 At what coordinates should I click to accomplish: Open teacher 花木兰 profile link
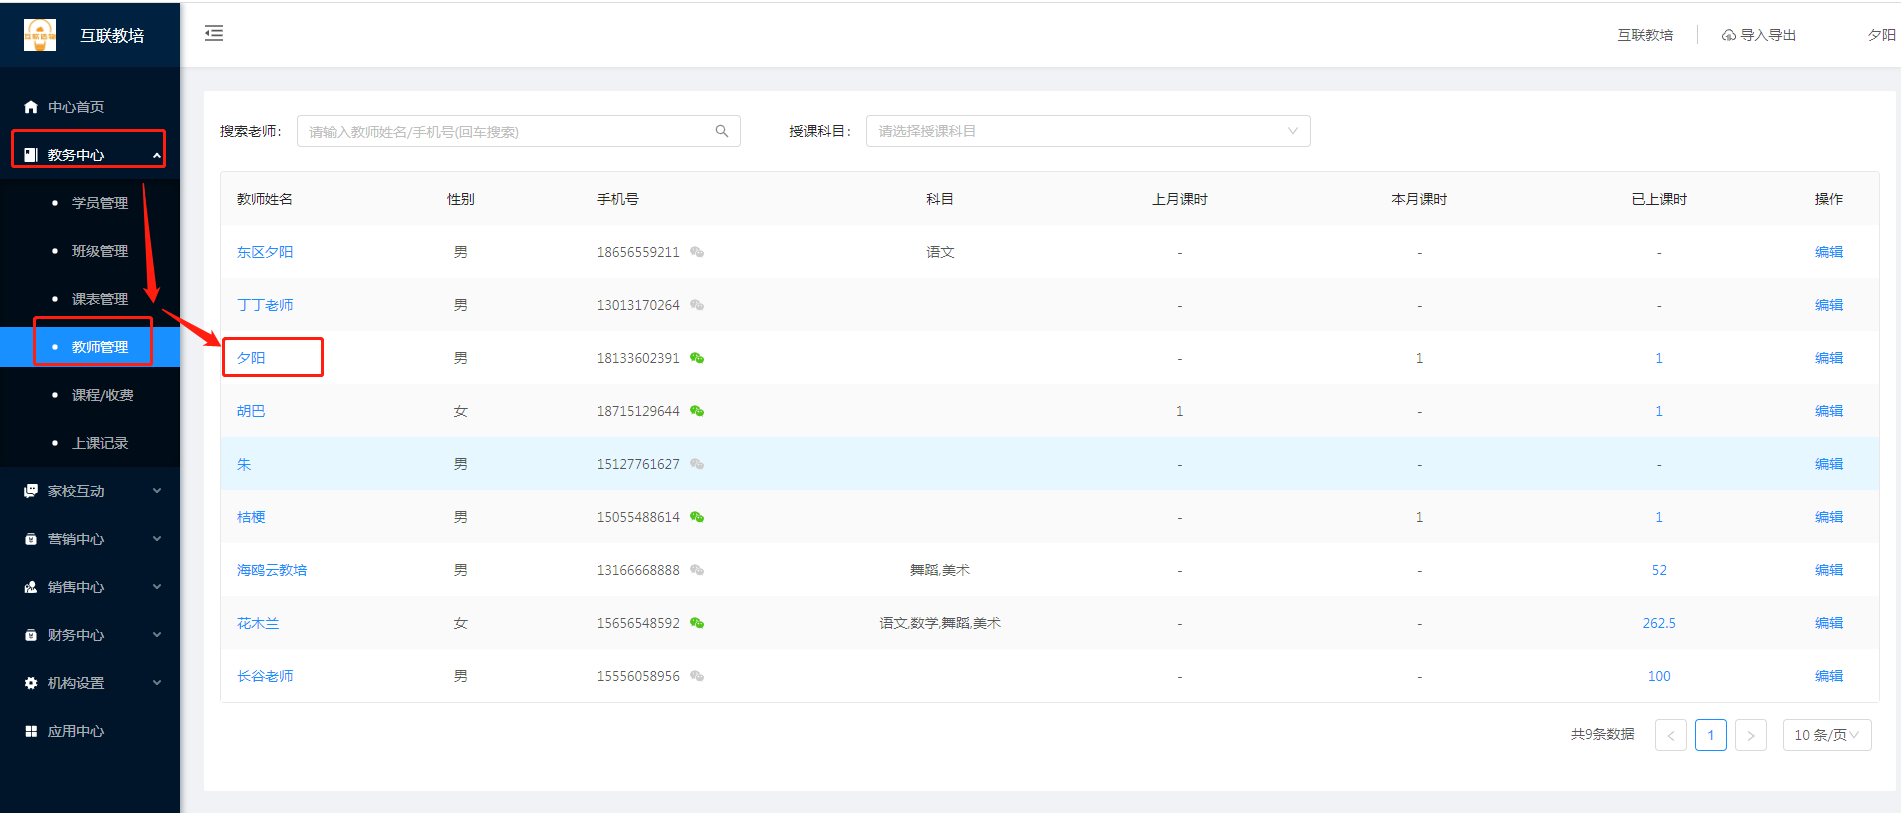(258, 623)
